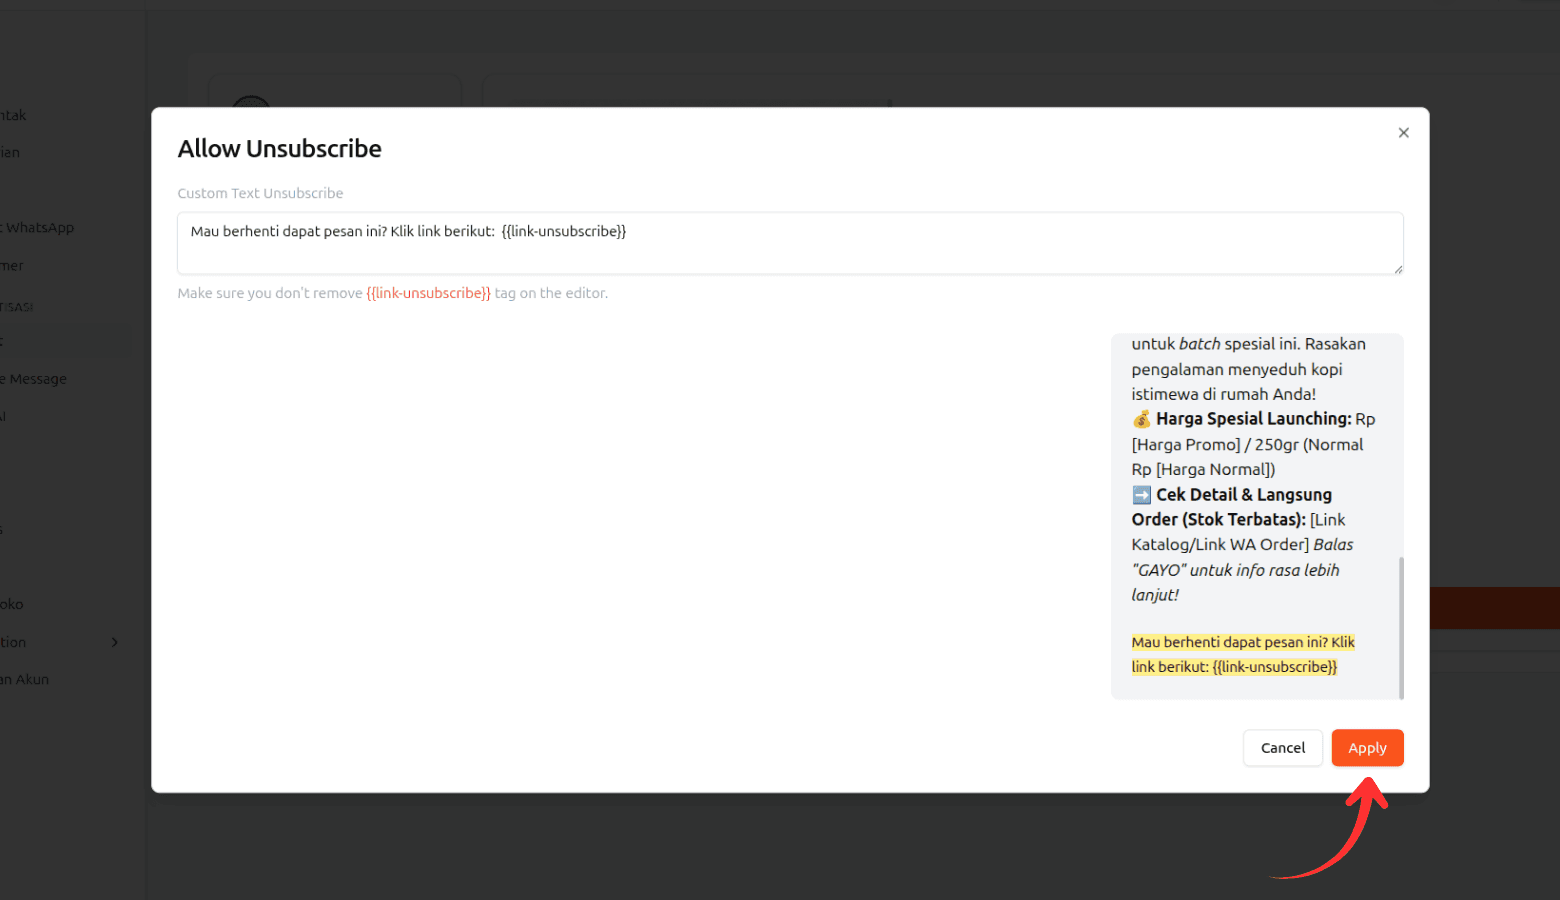This screenshot has height=900, width=1560.
Task: Click the Apply button
Action: pyautogui.click(x=1367, y=747)
